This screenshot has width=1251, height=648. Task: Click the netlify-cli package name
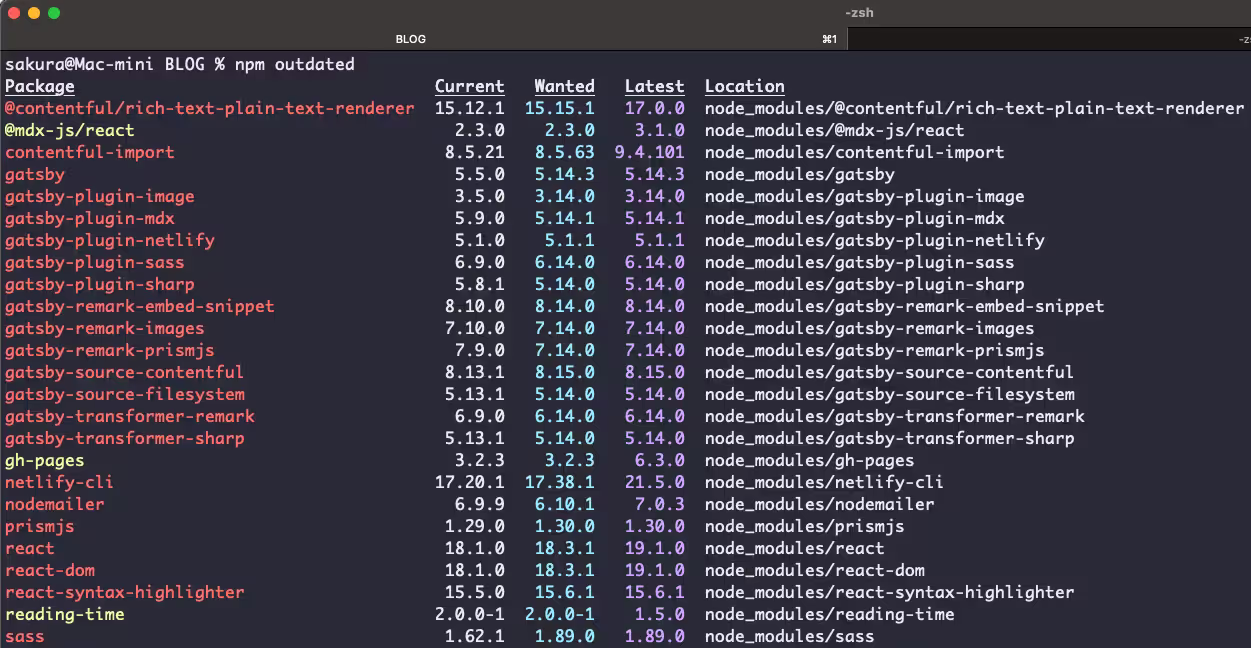[59, 482]
